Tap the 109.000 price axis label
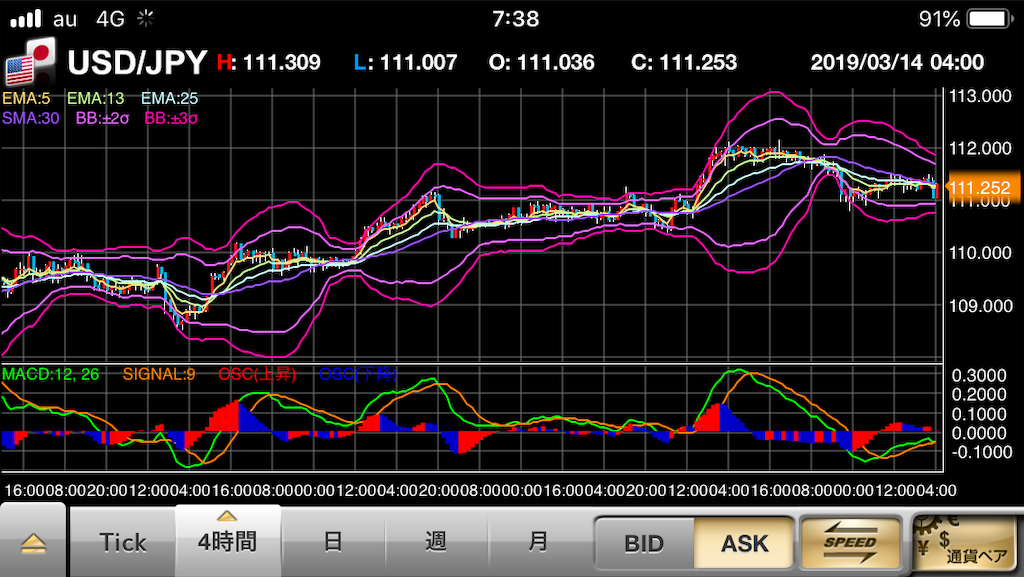Screen dimensions: 1024x577 click(x=980, y=306)
